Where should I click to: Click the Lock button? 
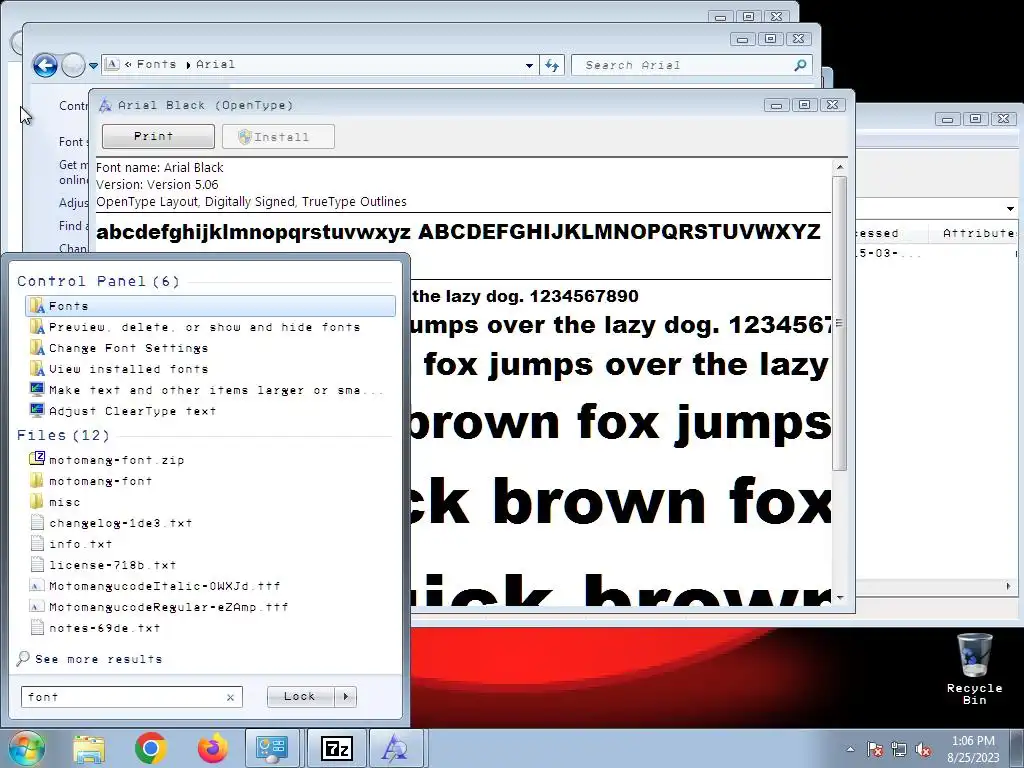[x=300, y=697]
